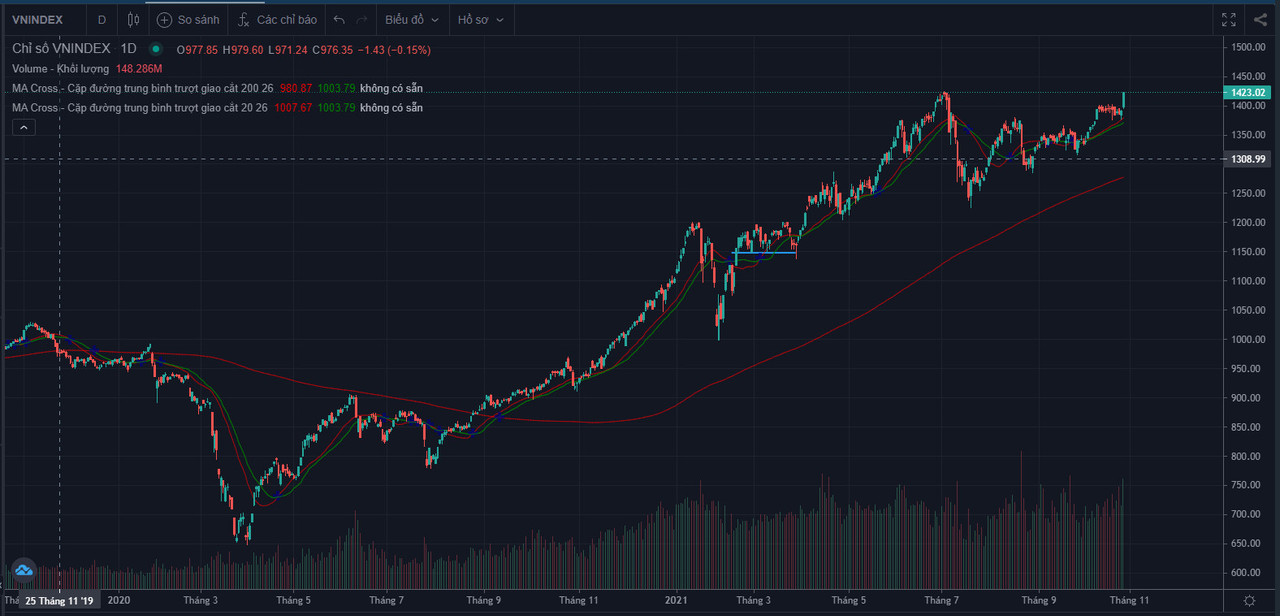Select the MA Cross 200 26 indicator legend
1280x616 pixels.
point(142,88)
